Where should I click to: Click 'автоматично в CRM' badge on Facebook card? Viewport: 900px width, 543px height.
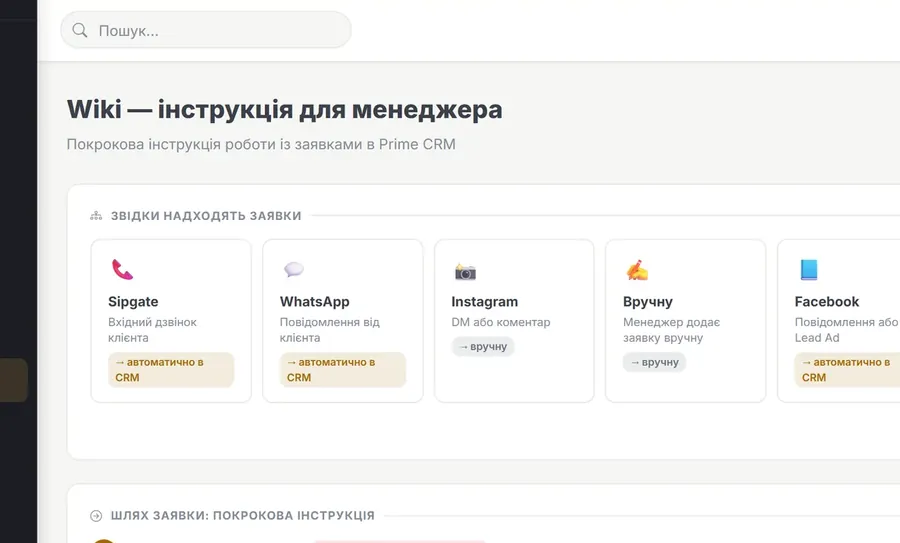coord(847,370)
